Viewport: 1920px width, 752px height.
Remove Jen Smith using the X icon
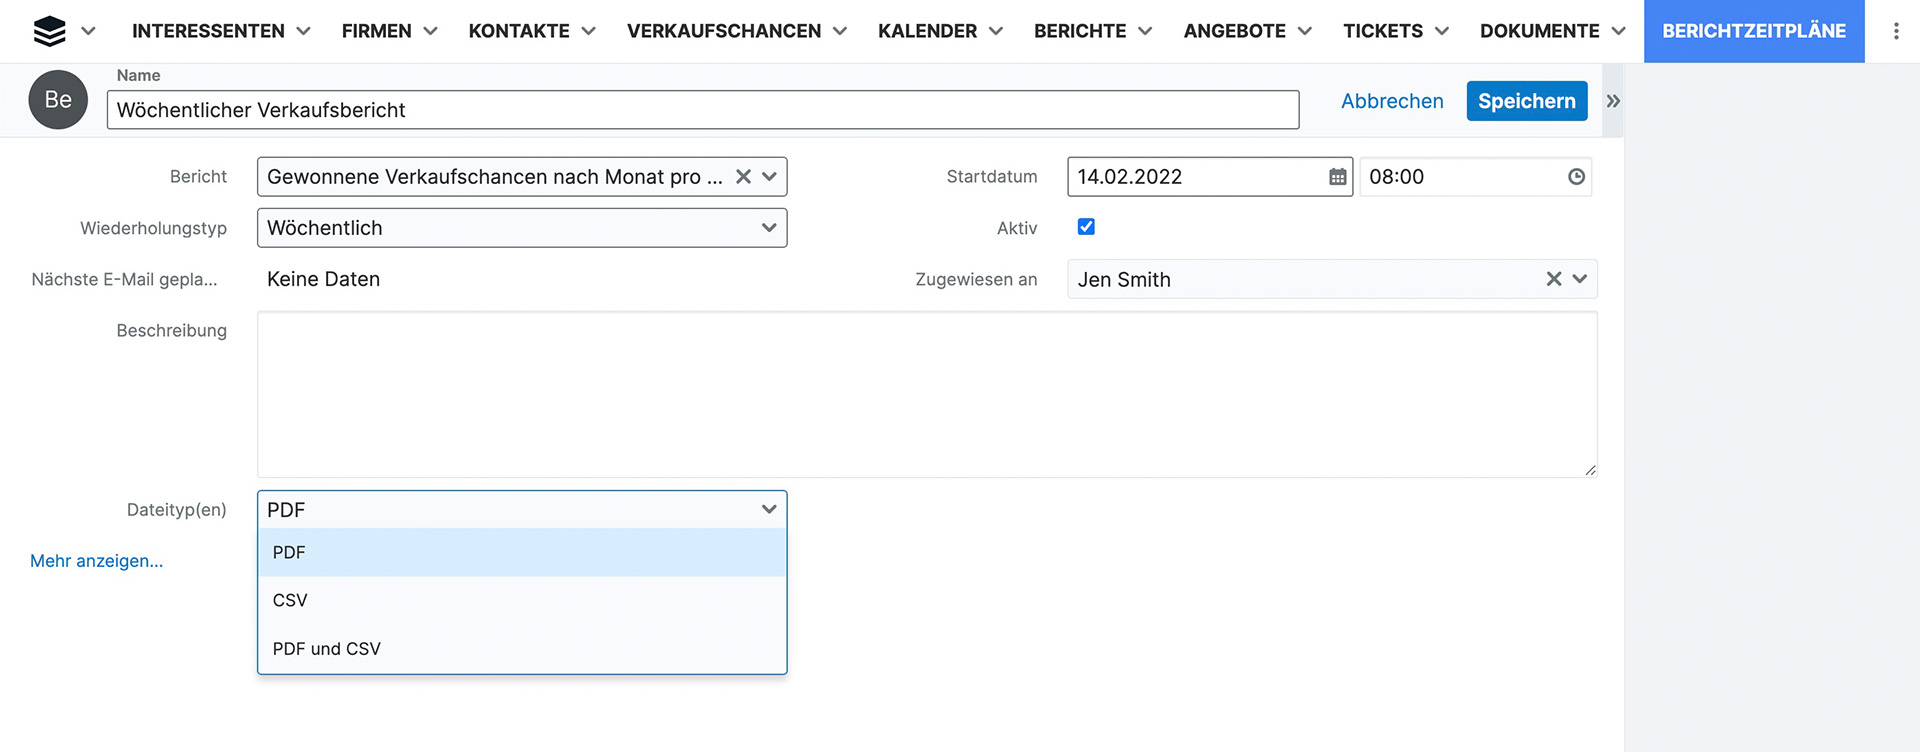(1553, 279)
